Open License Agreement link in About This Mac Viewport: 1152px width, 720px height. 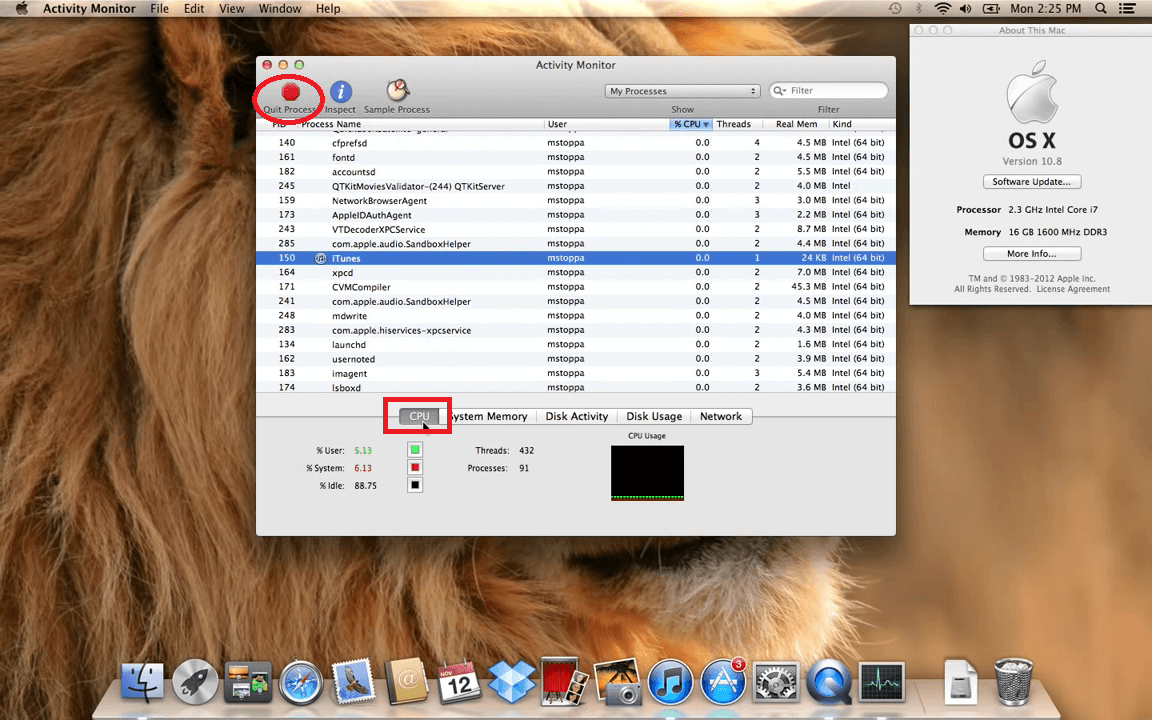(x=1073, y=289)
